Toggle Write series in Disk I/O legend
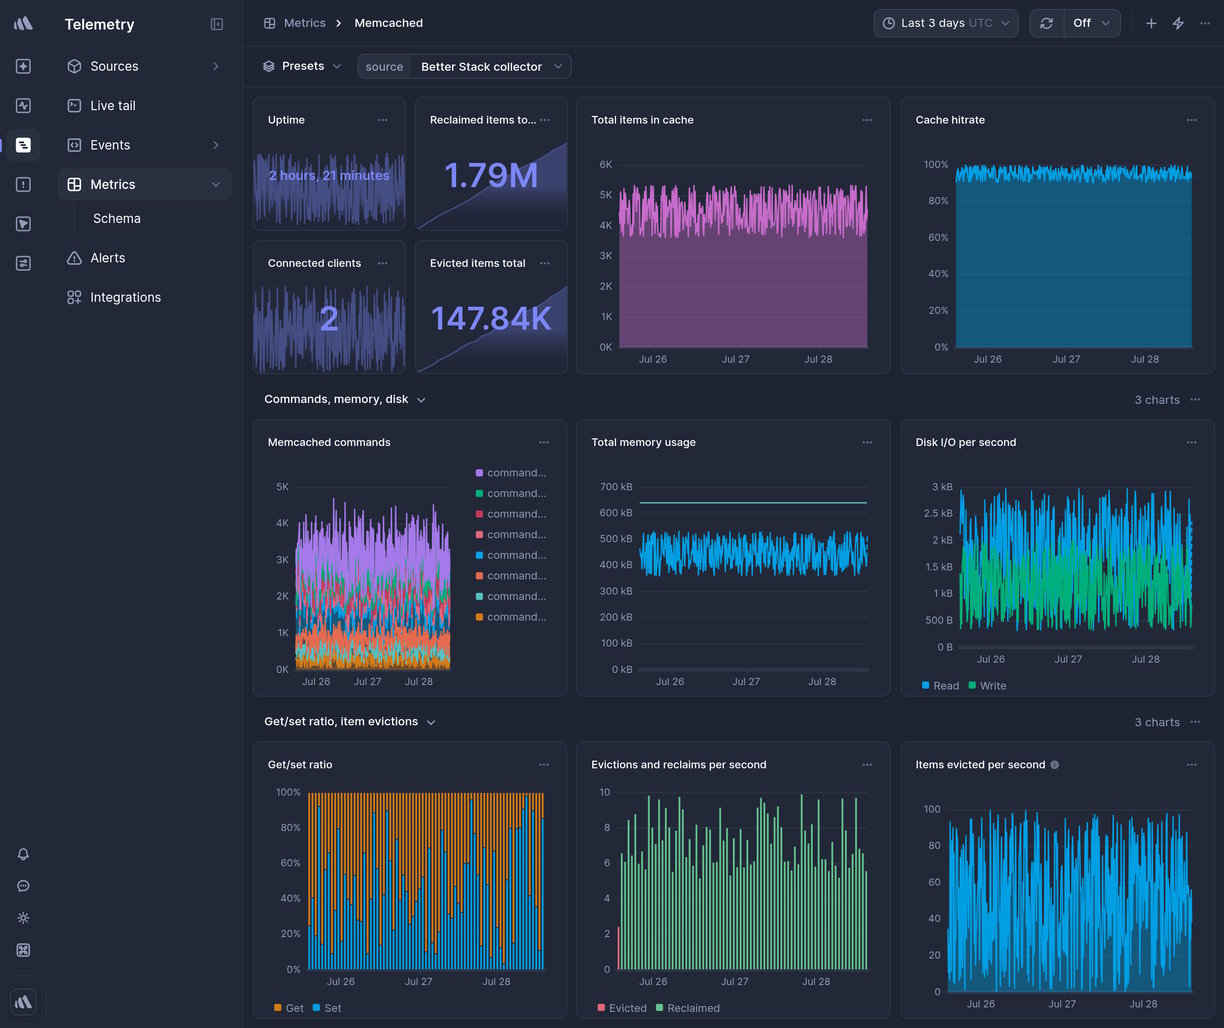The width and height of the screenshot is (1224, 1028). [987, 686]
